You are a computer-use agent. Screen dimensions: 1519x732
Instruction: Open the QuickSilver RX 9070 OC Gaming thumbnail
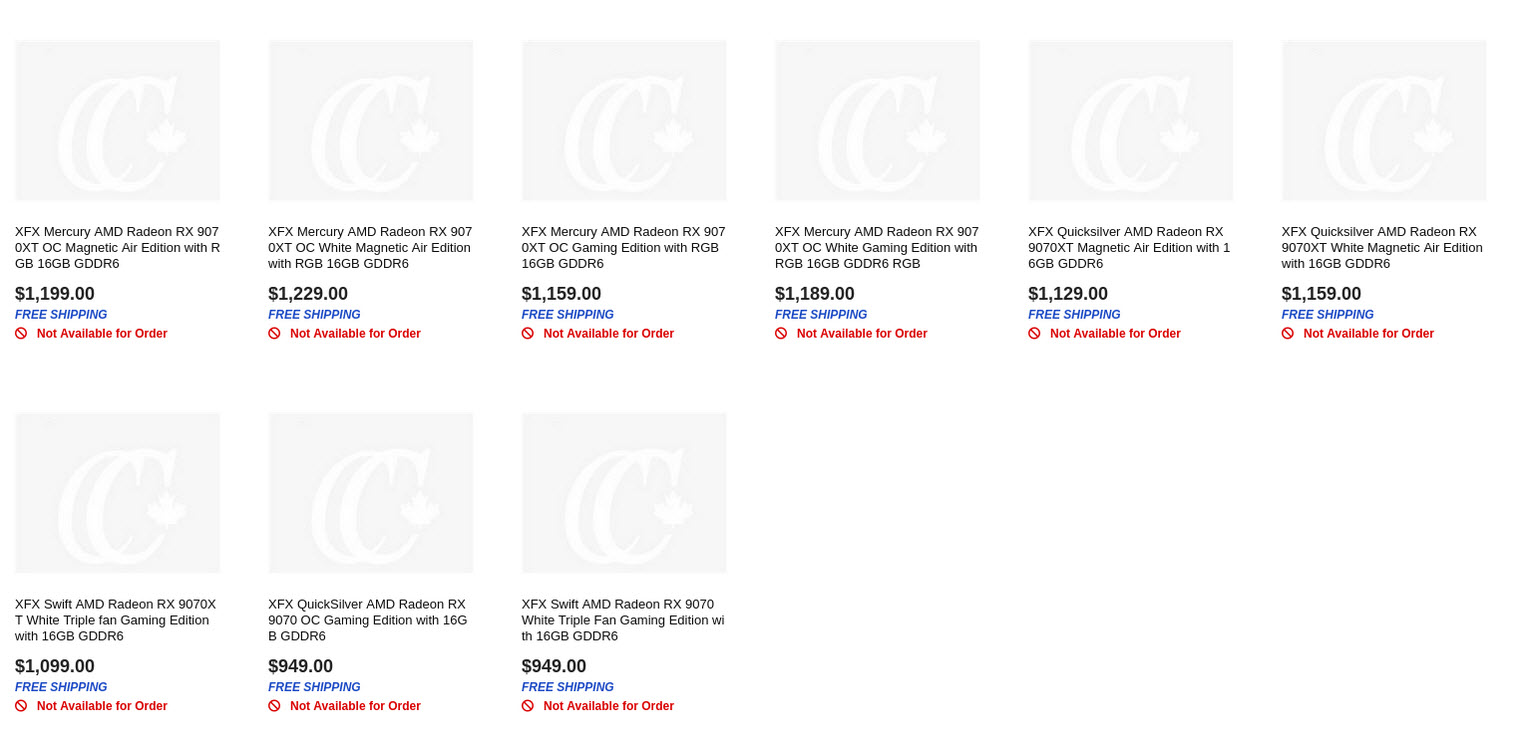point(370,493)
